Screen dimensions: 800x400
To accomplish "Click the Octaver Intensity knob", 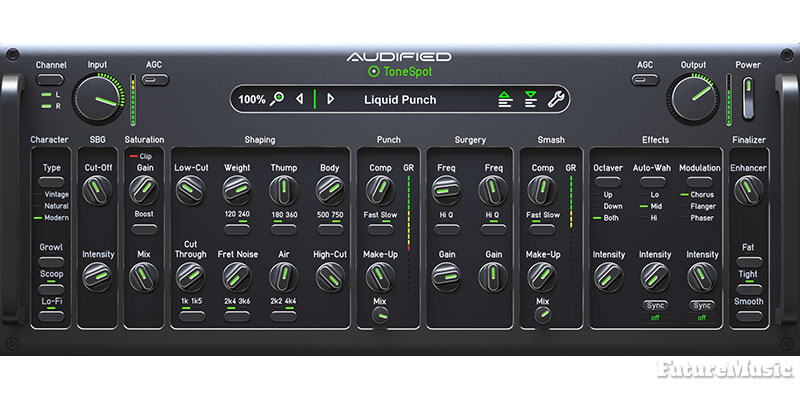I will tap(609, 277).
